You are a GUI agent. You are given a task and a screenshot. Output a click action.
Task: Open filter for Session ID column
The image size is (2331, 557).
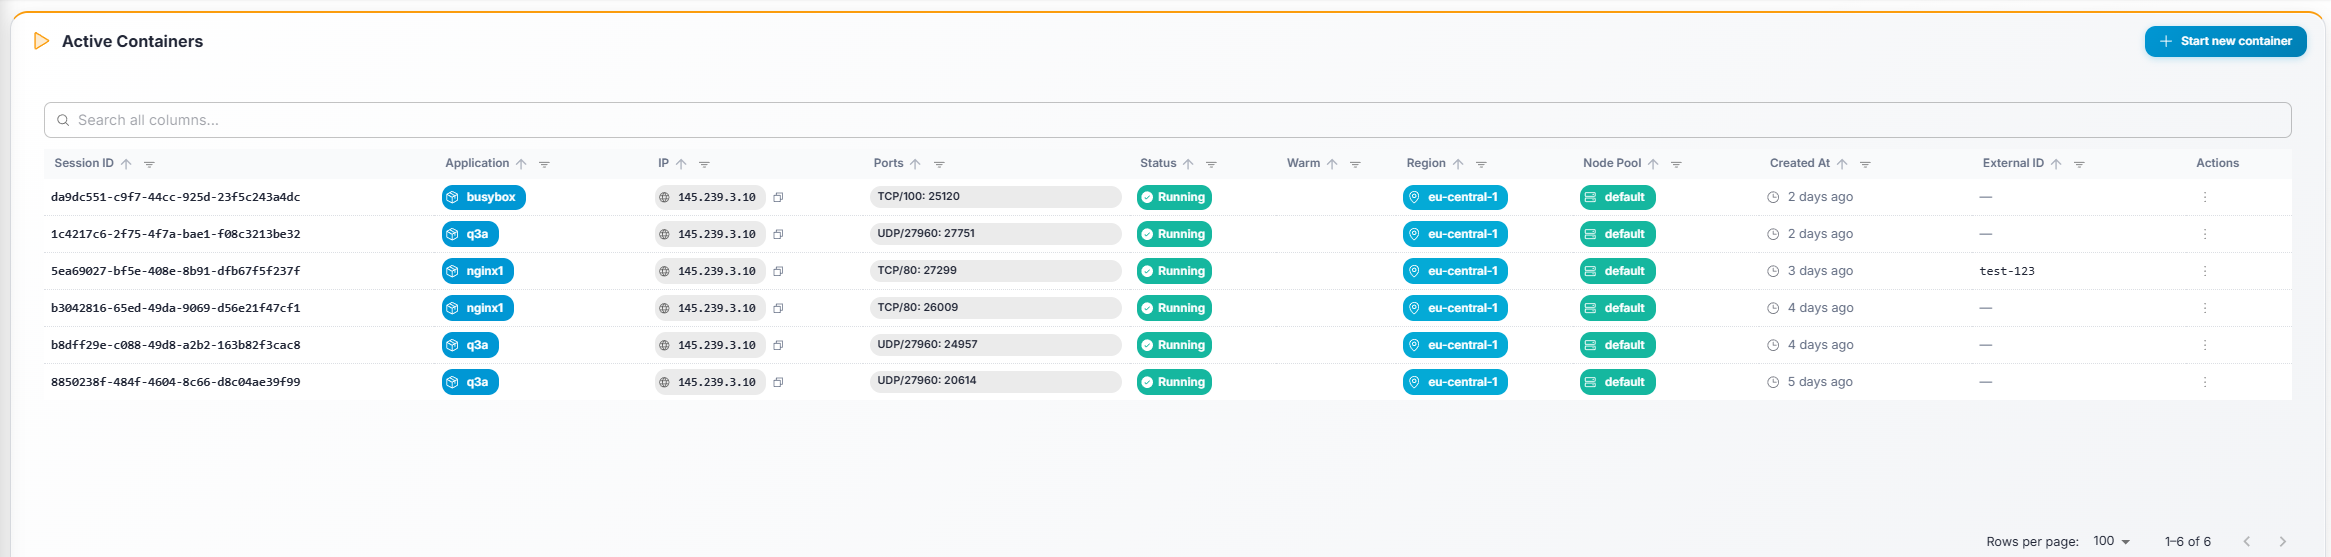149,164
